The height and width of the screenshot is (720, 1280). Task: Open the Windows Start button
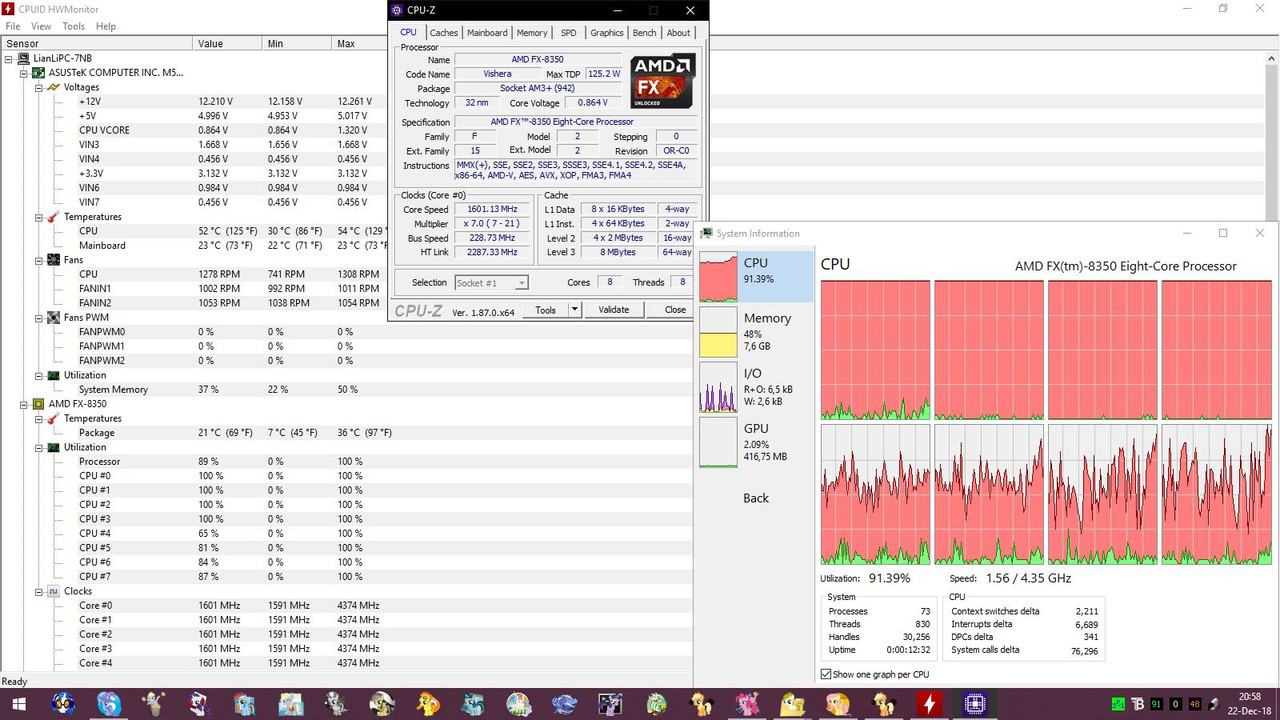click(x=20, y=705)
